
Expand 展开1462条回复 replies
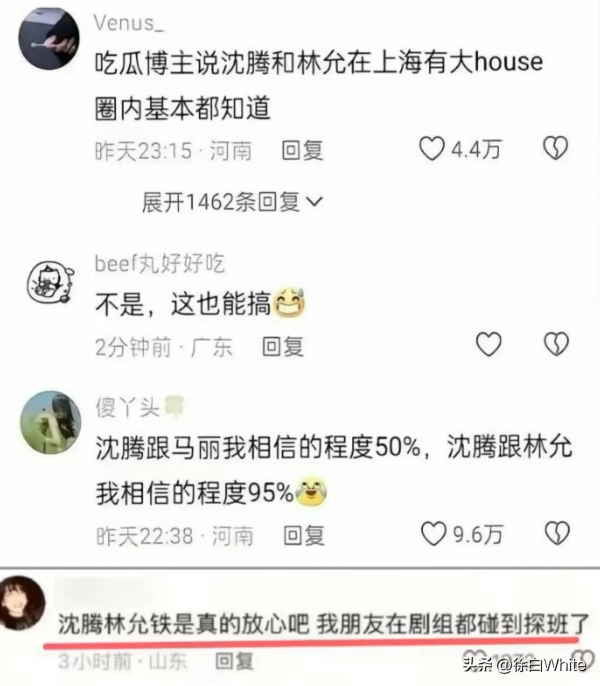(x=232, y=202)
